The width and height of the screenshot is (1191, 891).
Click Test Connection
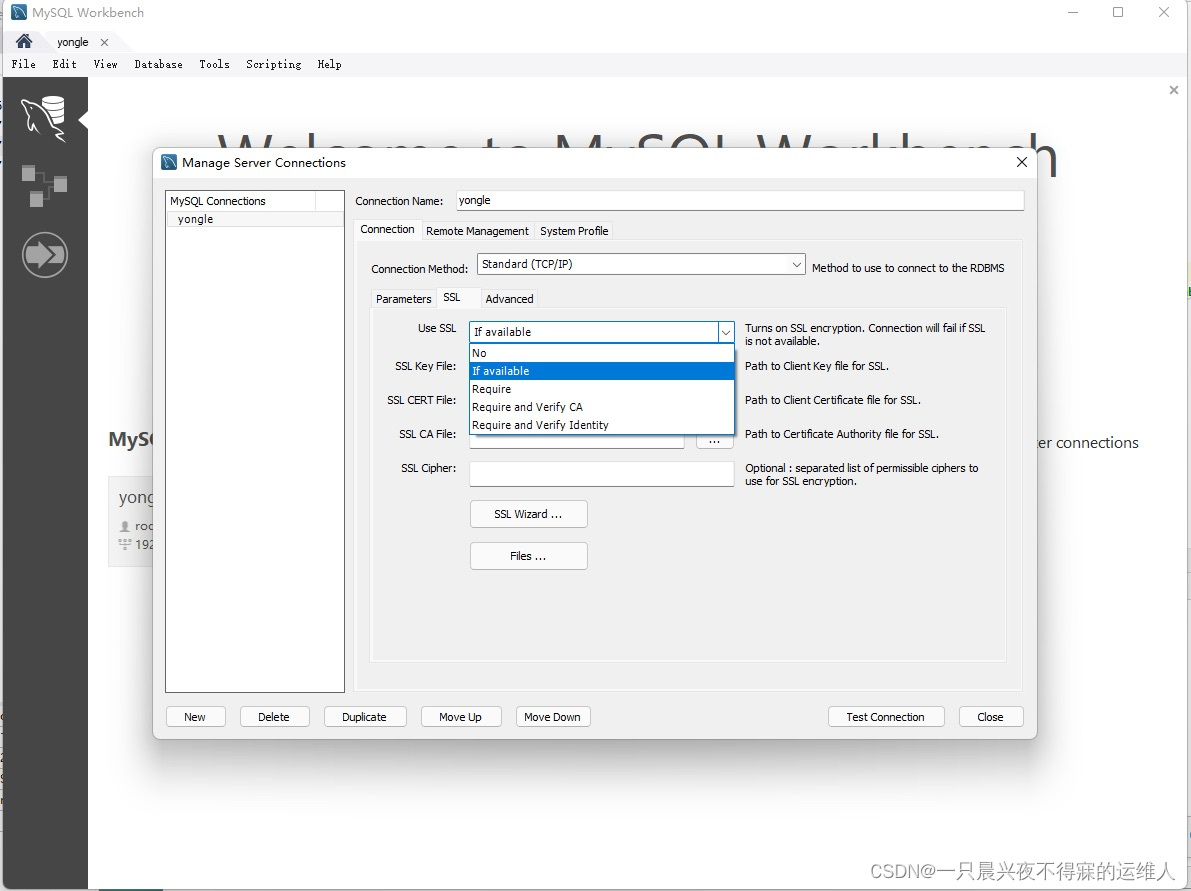pyautogui.click(x=886, y=717)
